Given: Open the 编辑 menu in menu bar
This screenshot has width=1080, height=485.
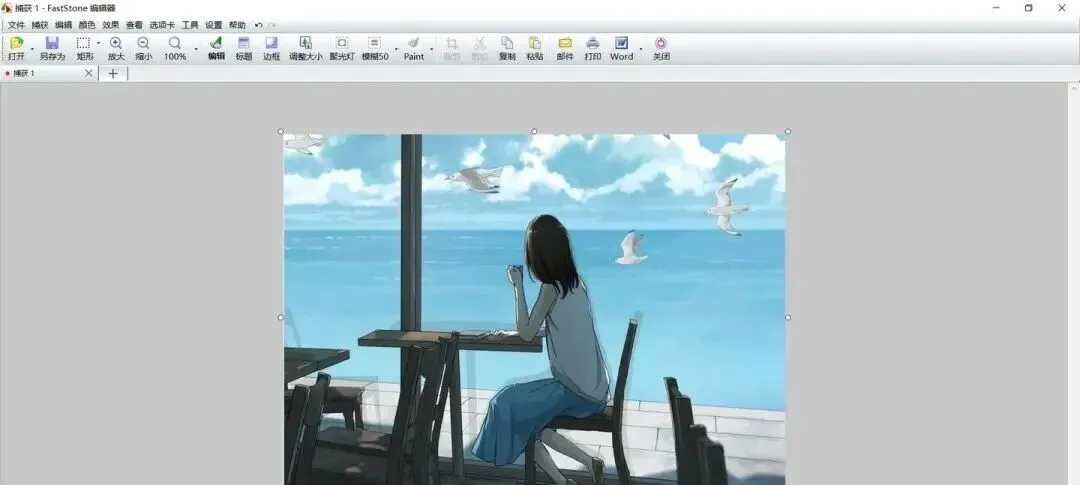Looking at the screenshot, I should point(63,25).
